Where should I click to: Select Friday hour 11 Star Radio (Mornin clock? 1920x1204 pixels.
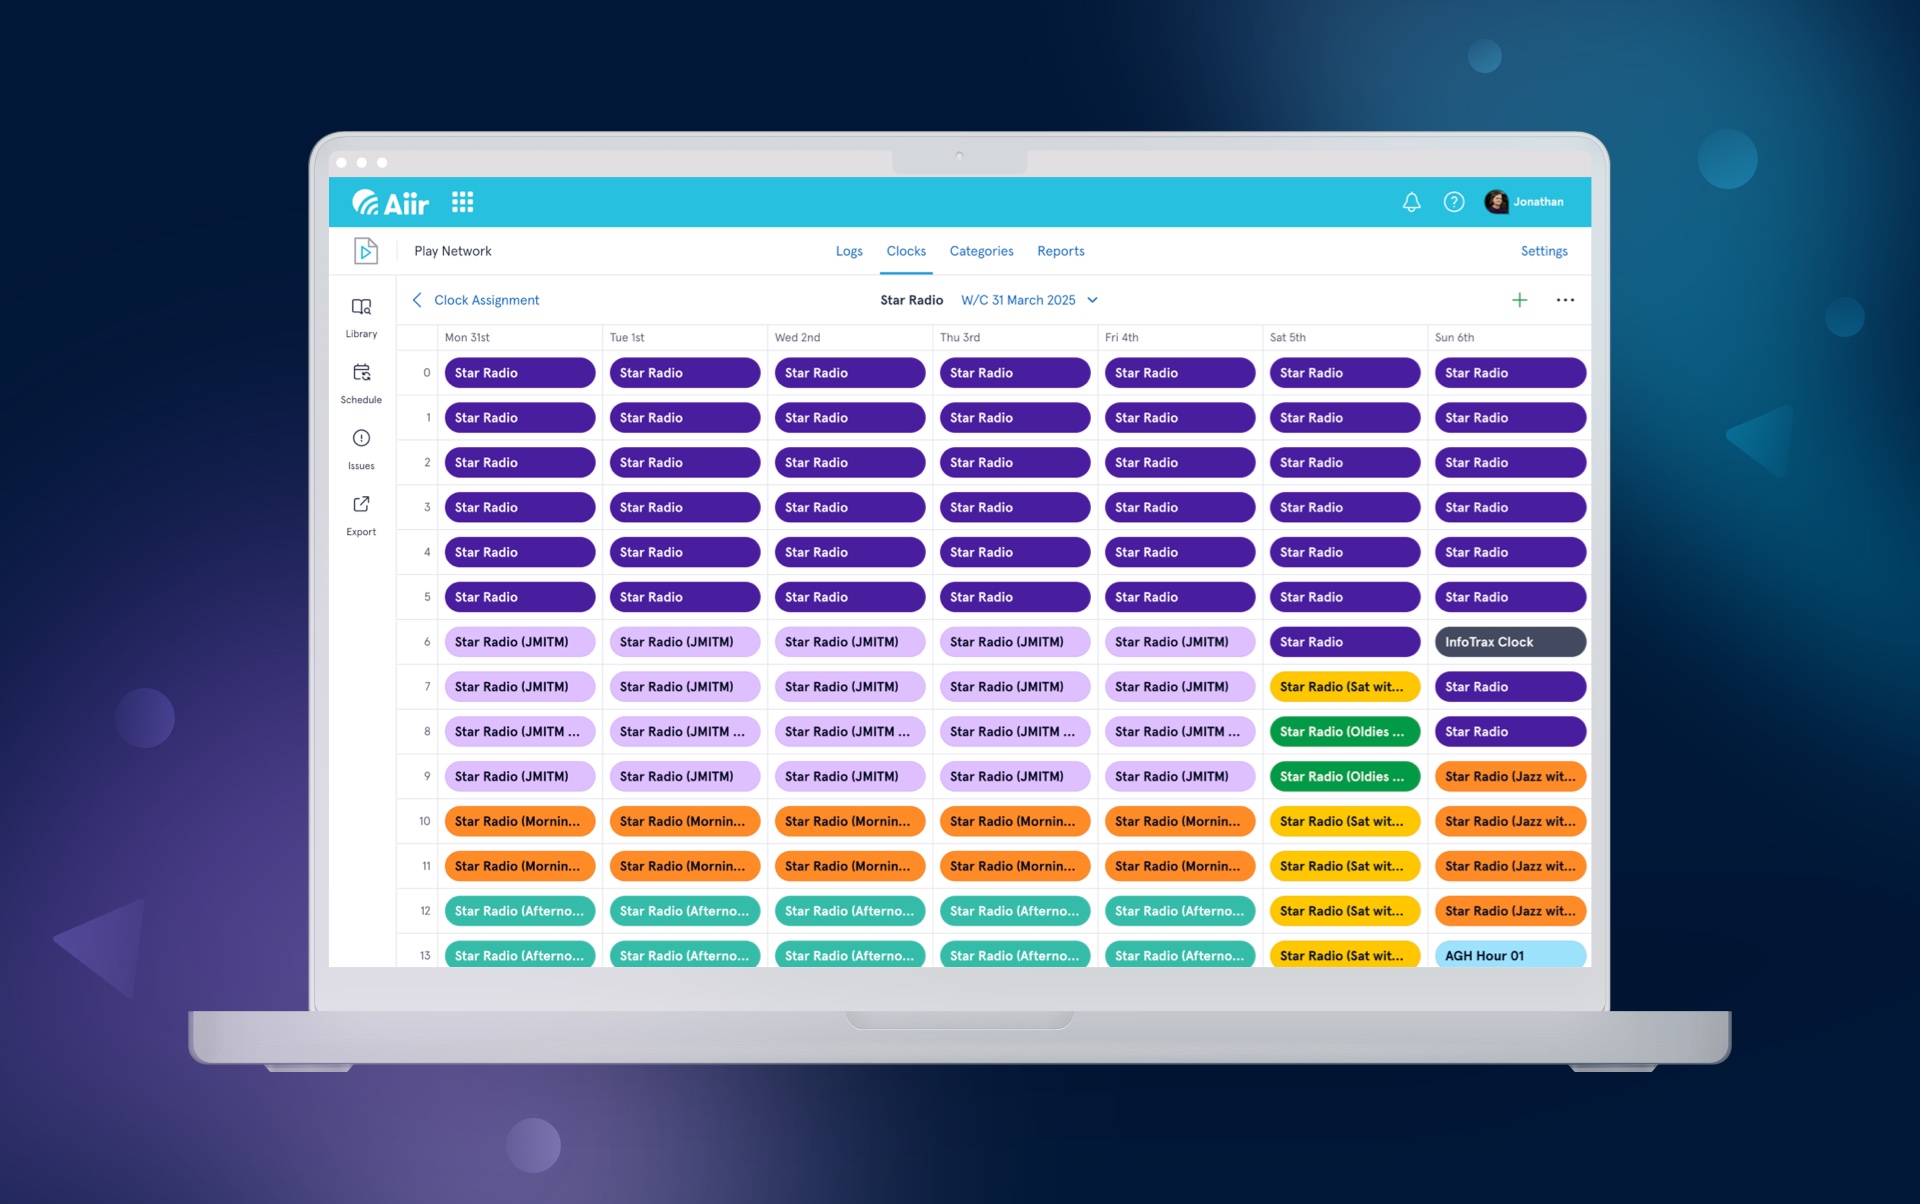click(1180, 866)
